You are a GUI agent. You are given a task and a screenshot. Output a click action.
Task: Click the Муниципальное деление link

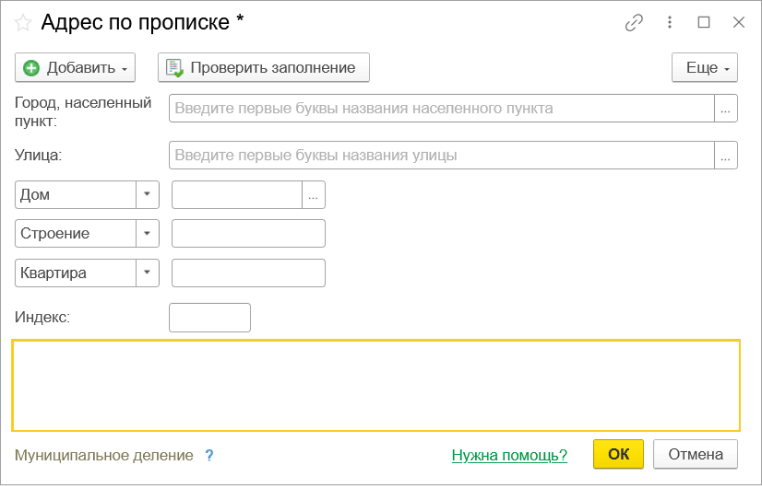point(104,455)
